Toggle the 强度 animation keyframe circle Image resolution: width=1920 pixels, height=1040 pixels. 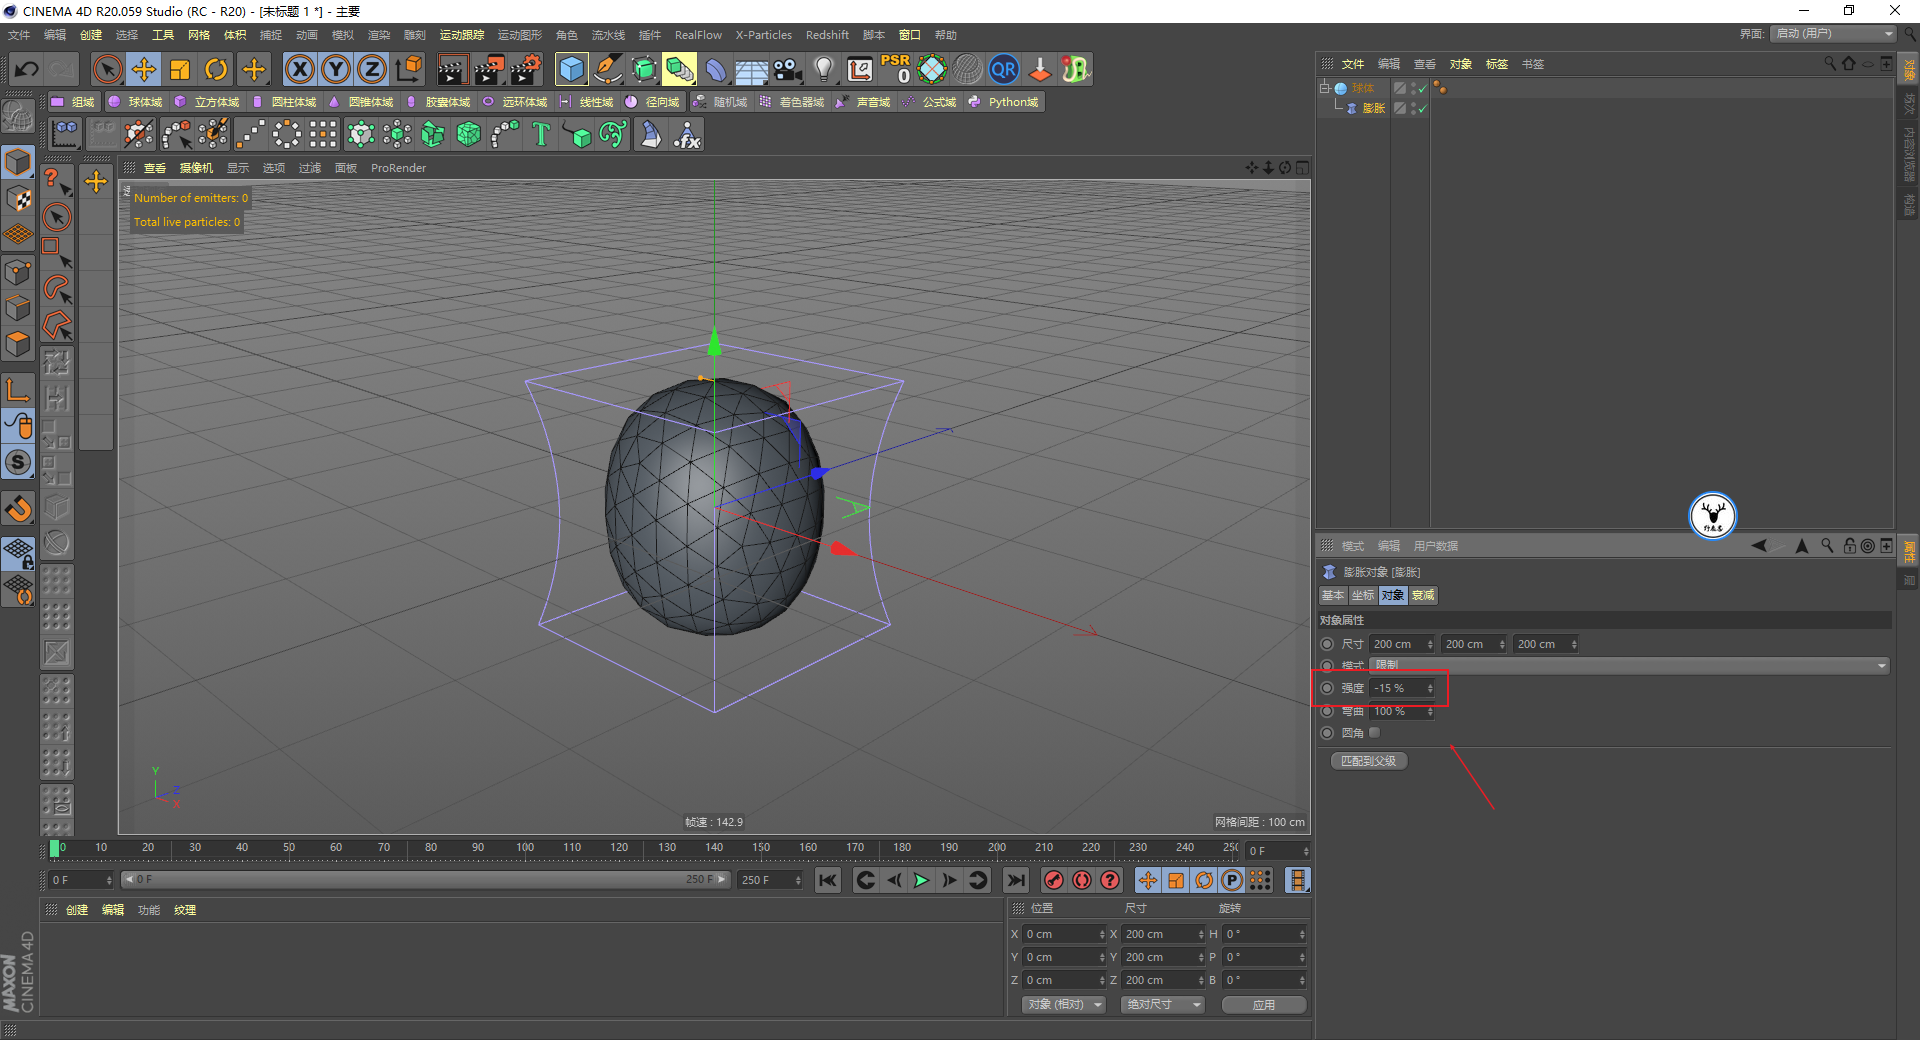pos(1327,688)
